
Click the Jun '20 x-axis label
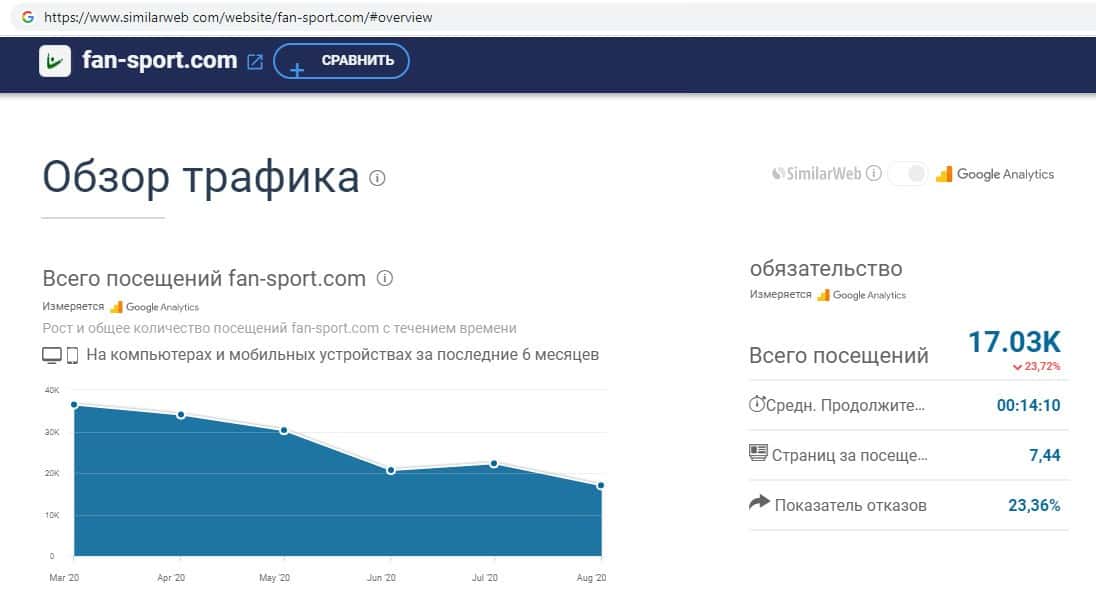[381, 578]
